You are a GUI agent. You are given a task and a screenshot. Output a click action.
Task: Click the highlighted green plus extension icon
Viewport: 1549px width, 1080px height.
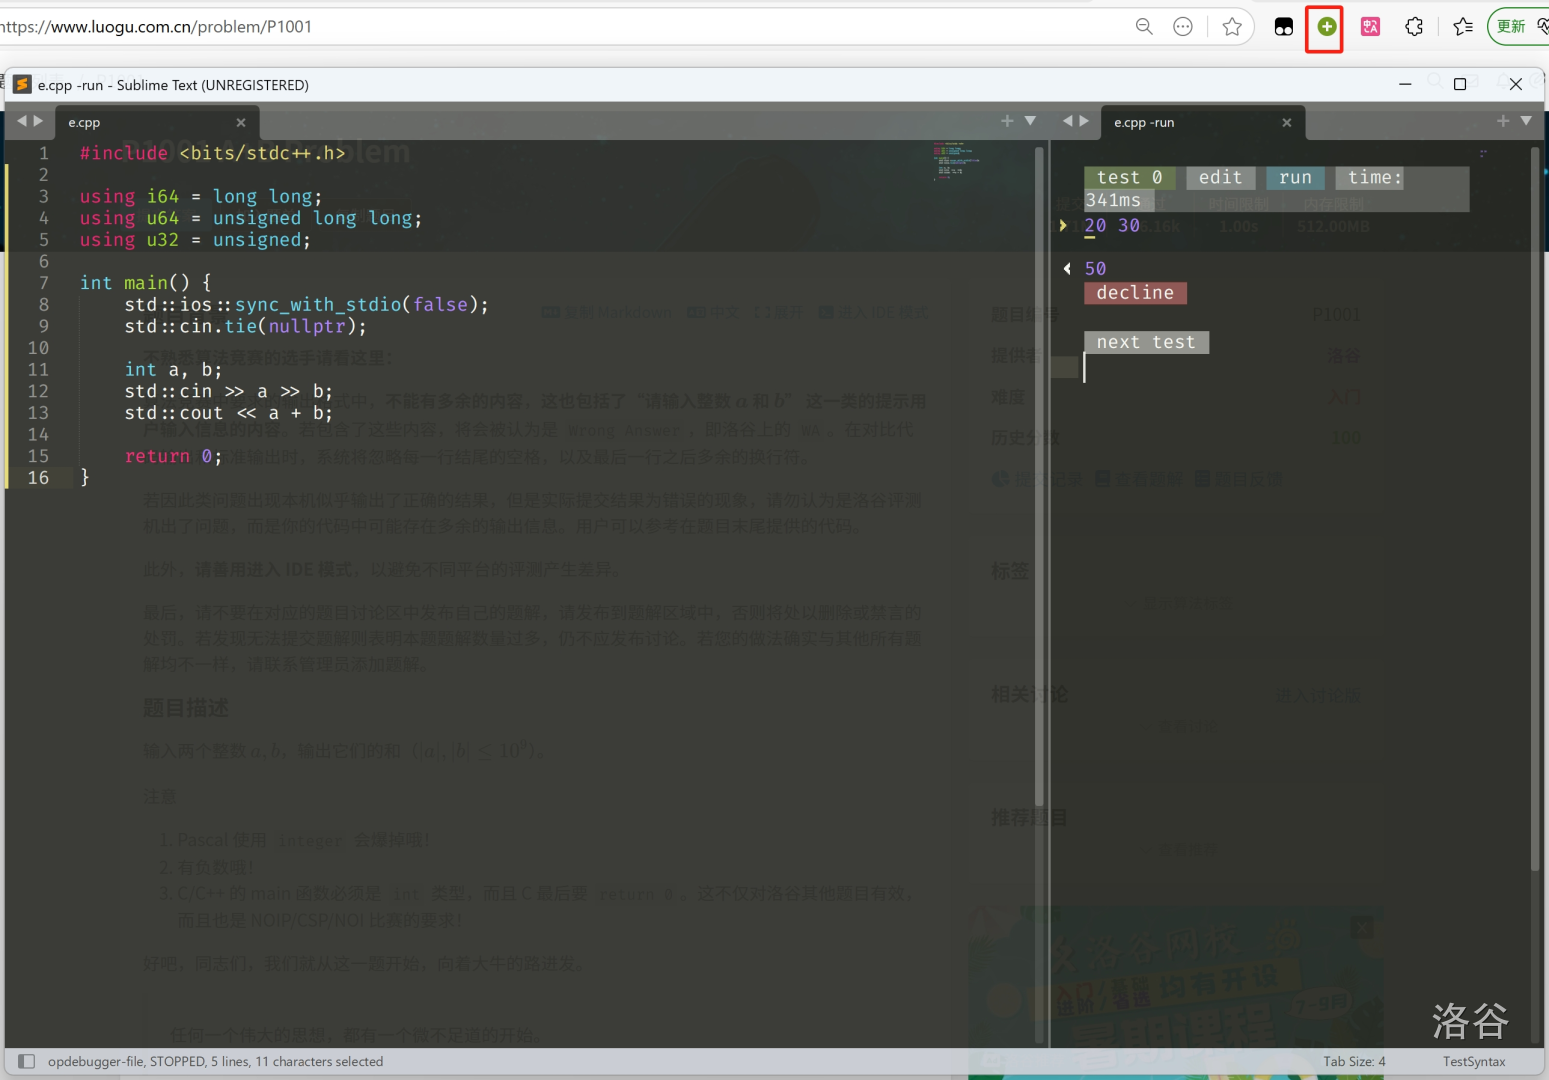1324,26
